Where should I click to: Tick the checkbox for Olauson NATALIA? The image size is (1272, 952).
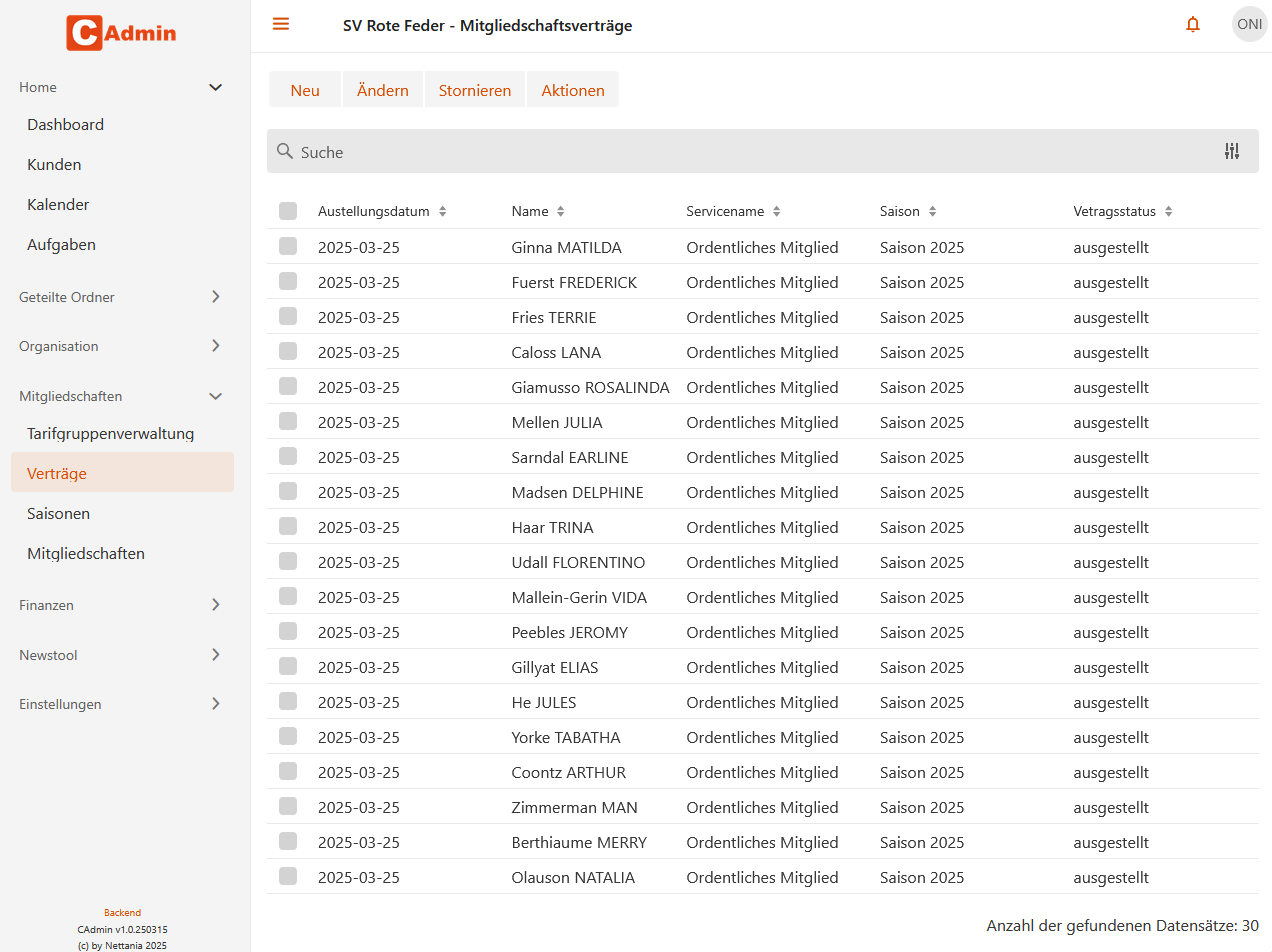(288, 876)
